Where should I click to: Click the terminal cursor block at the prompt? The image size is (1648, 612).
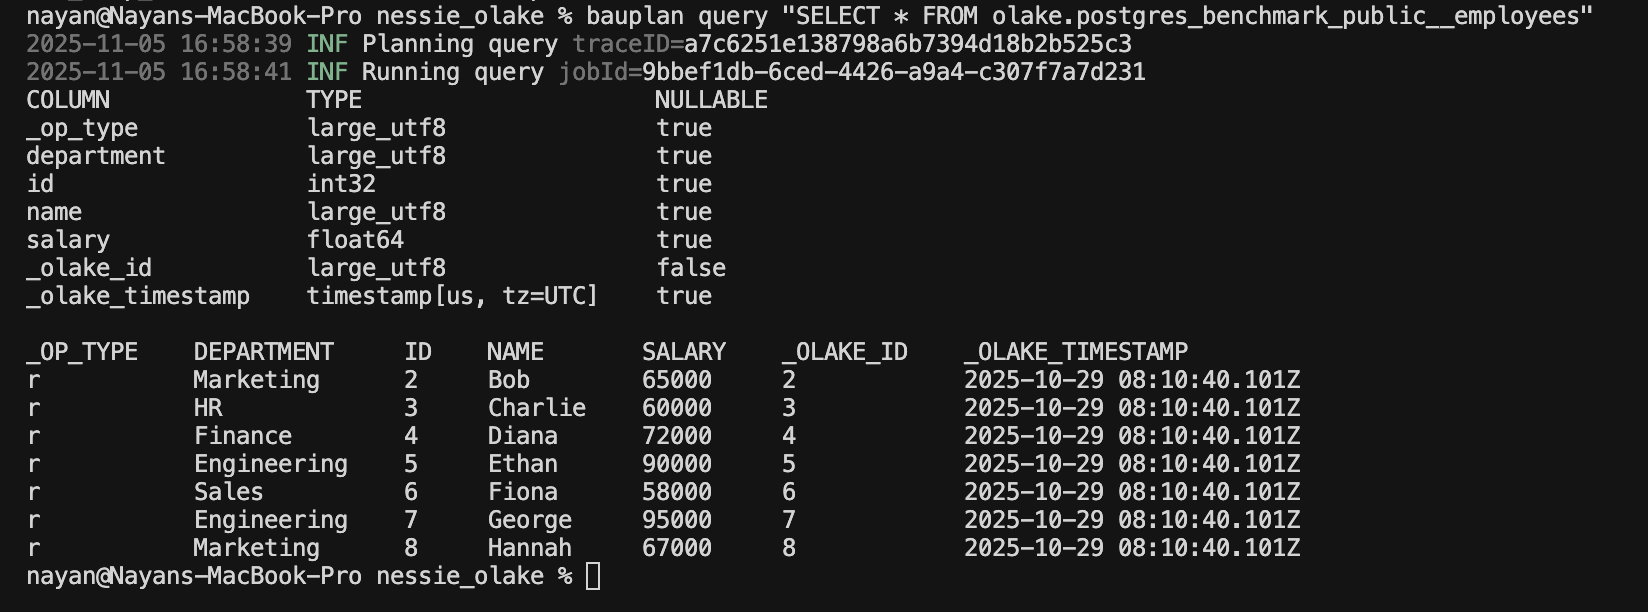[x=593, y=576]
